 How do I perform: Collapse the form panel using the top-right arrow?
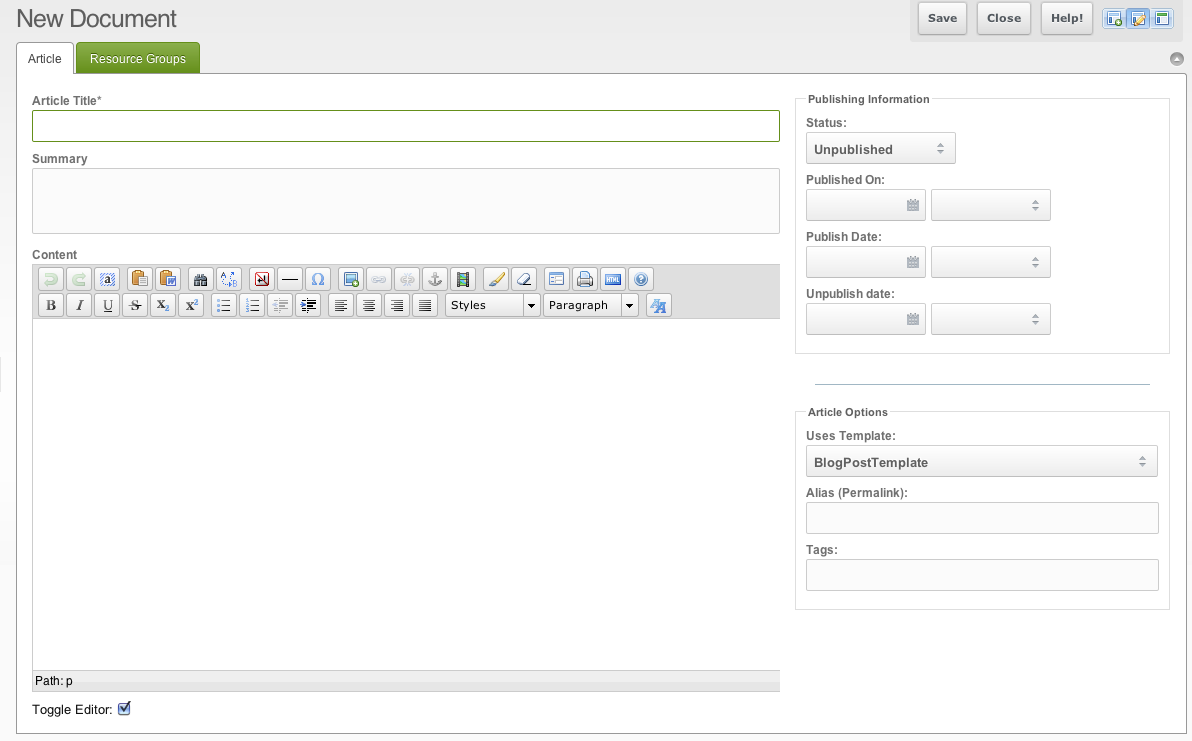tap(1177, 58)
